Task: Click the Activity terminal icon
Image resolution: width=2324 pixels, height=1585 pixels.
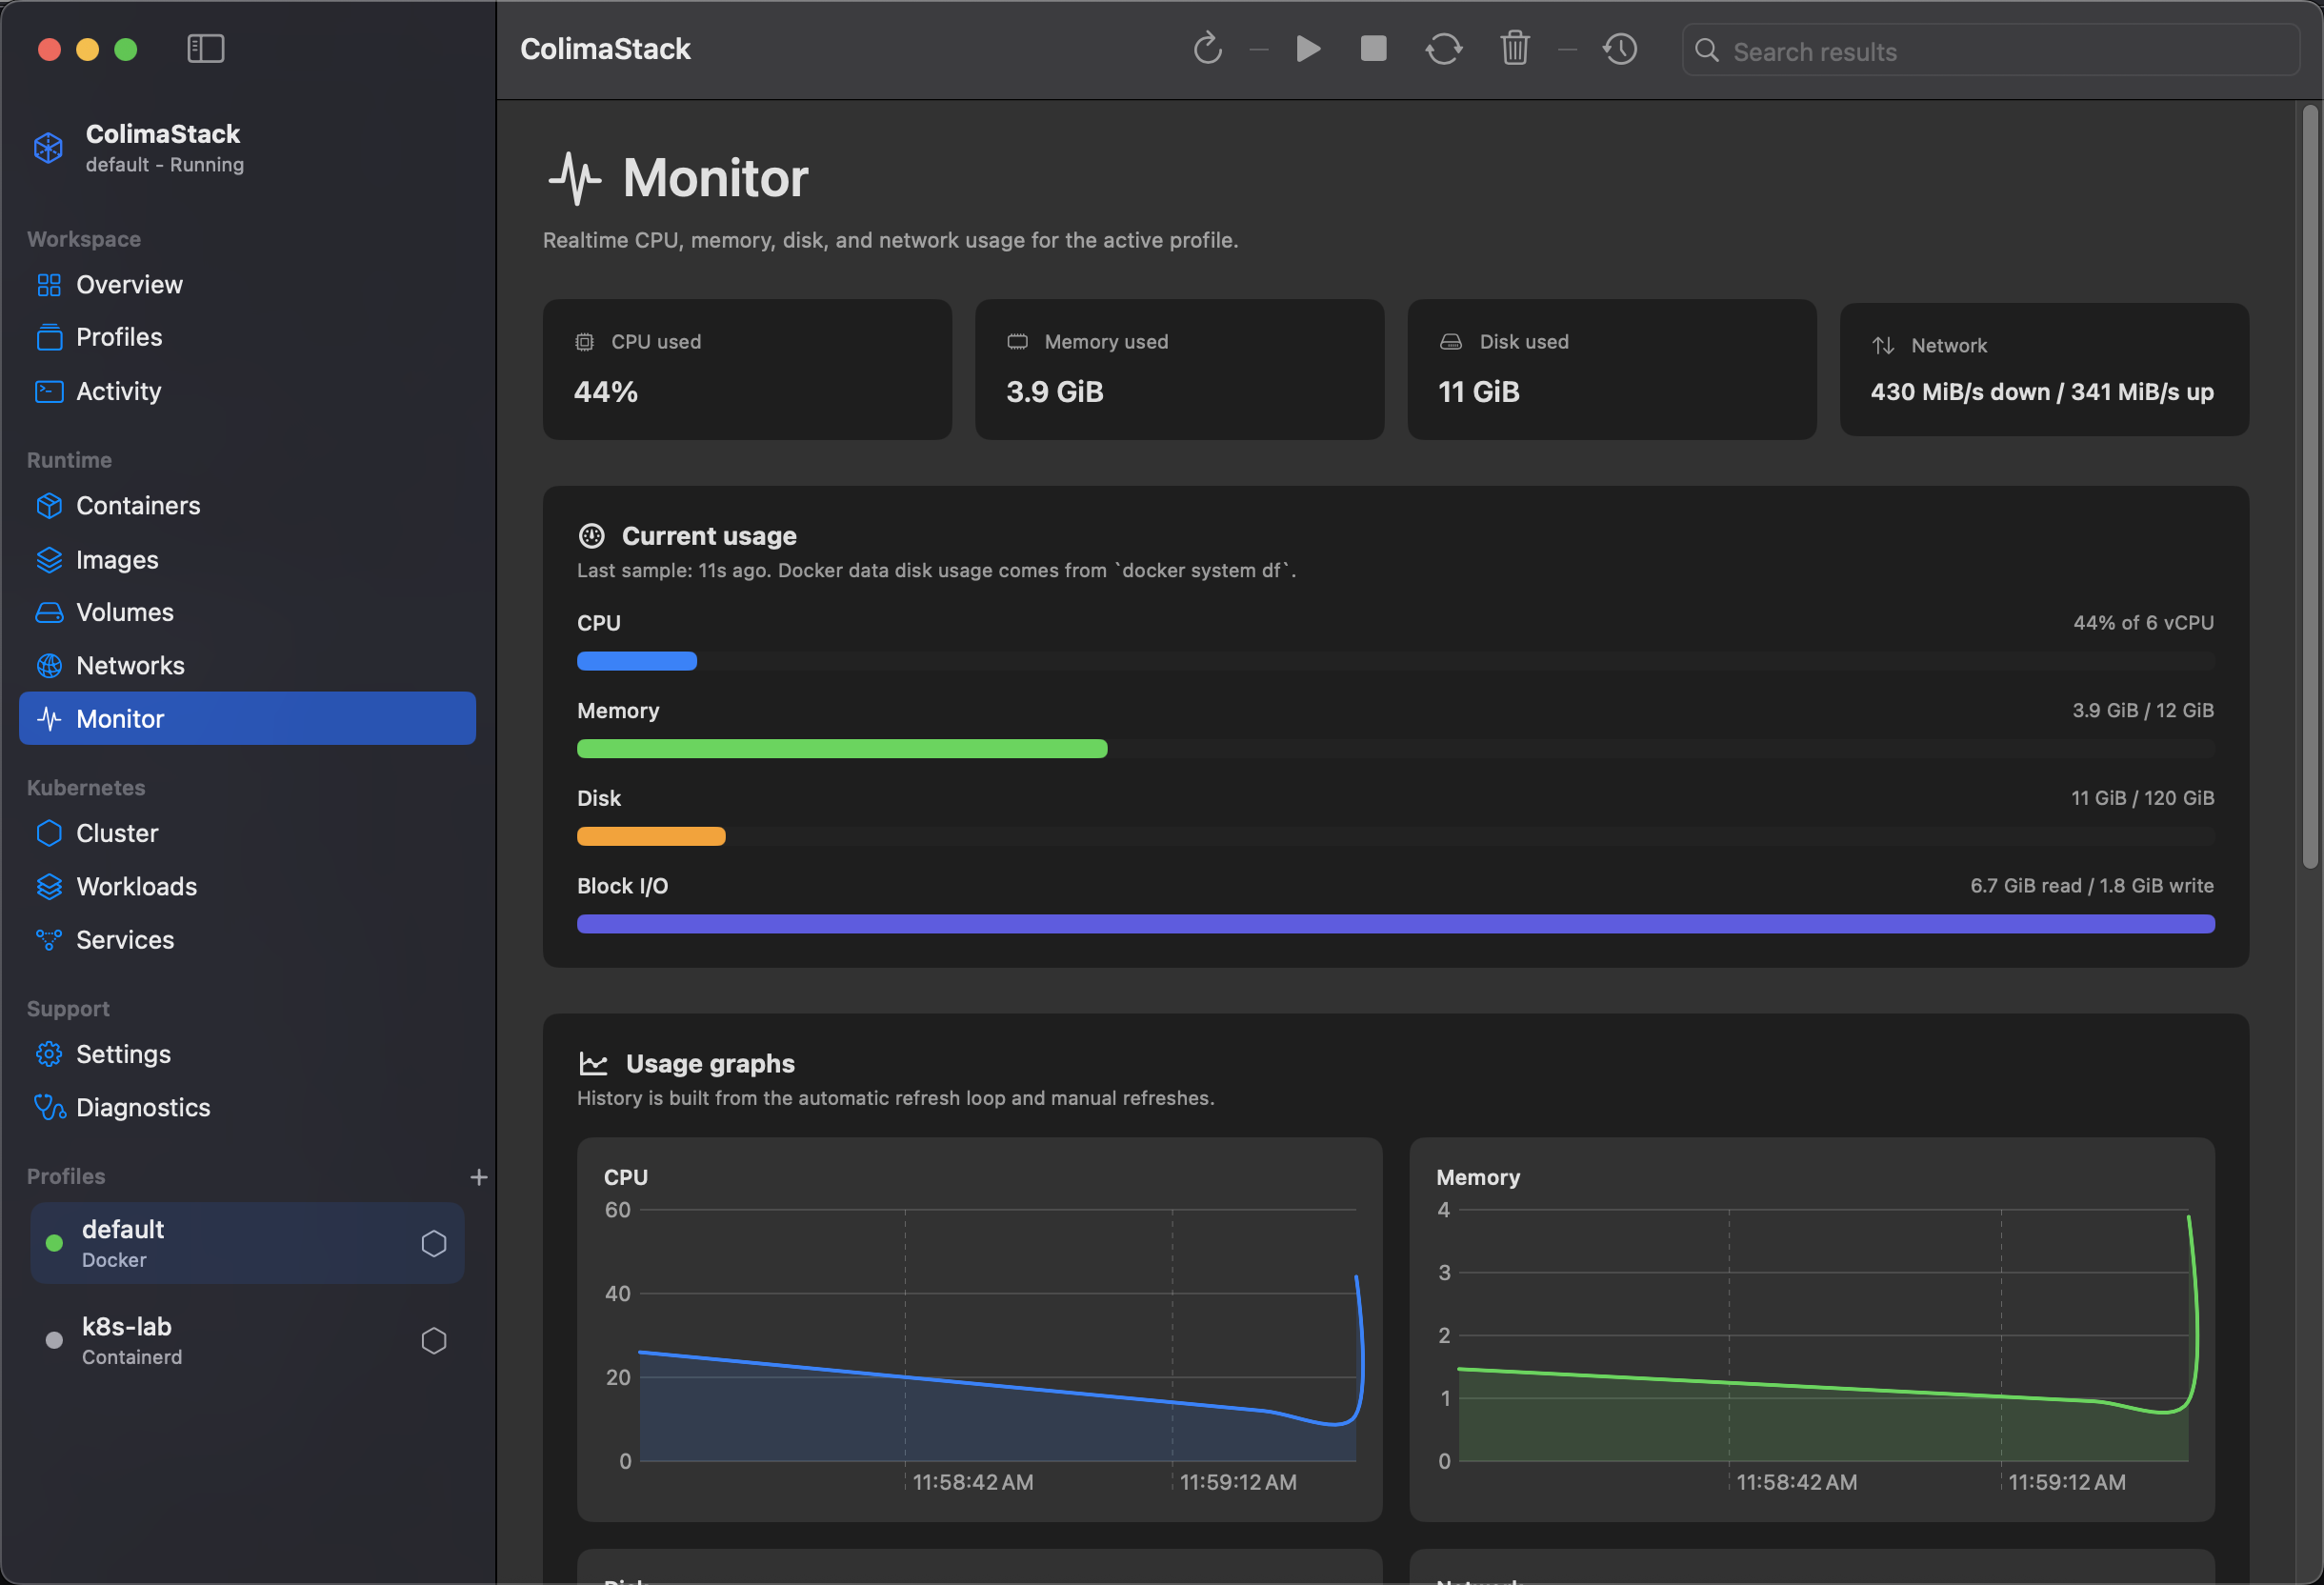Action: pos(49,391)
